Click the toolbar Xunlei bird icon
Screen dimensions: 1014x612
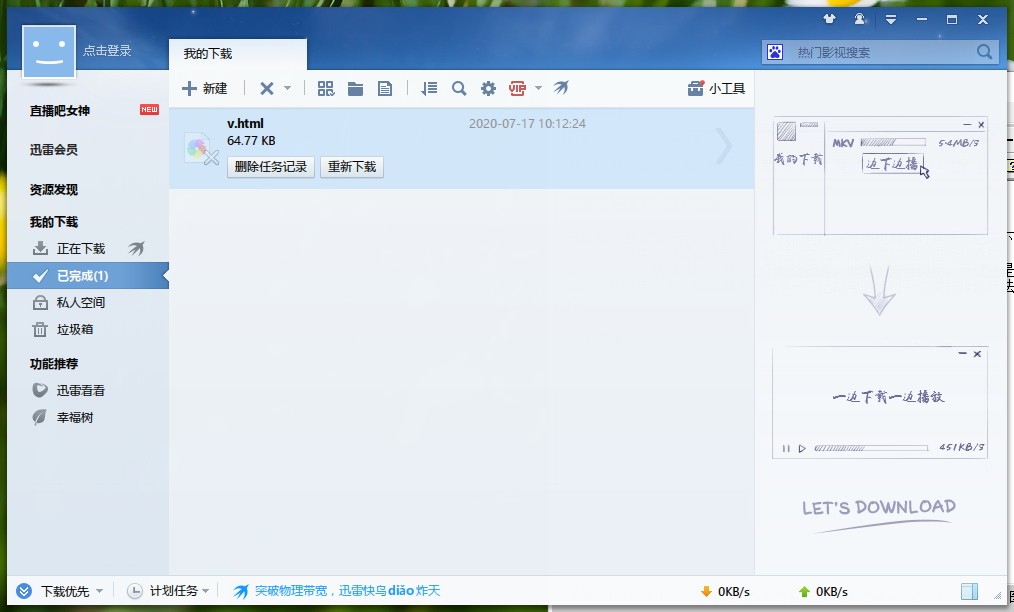click(x=561, y=87)
